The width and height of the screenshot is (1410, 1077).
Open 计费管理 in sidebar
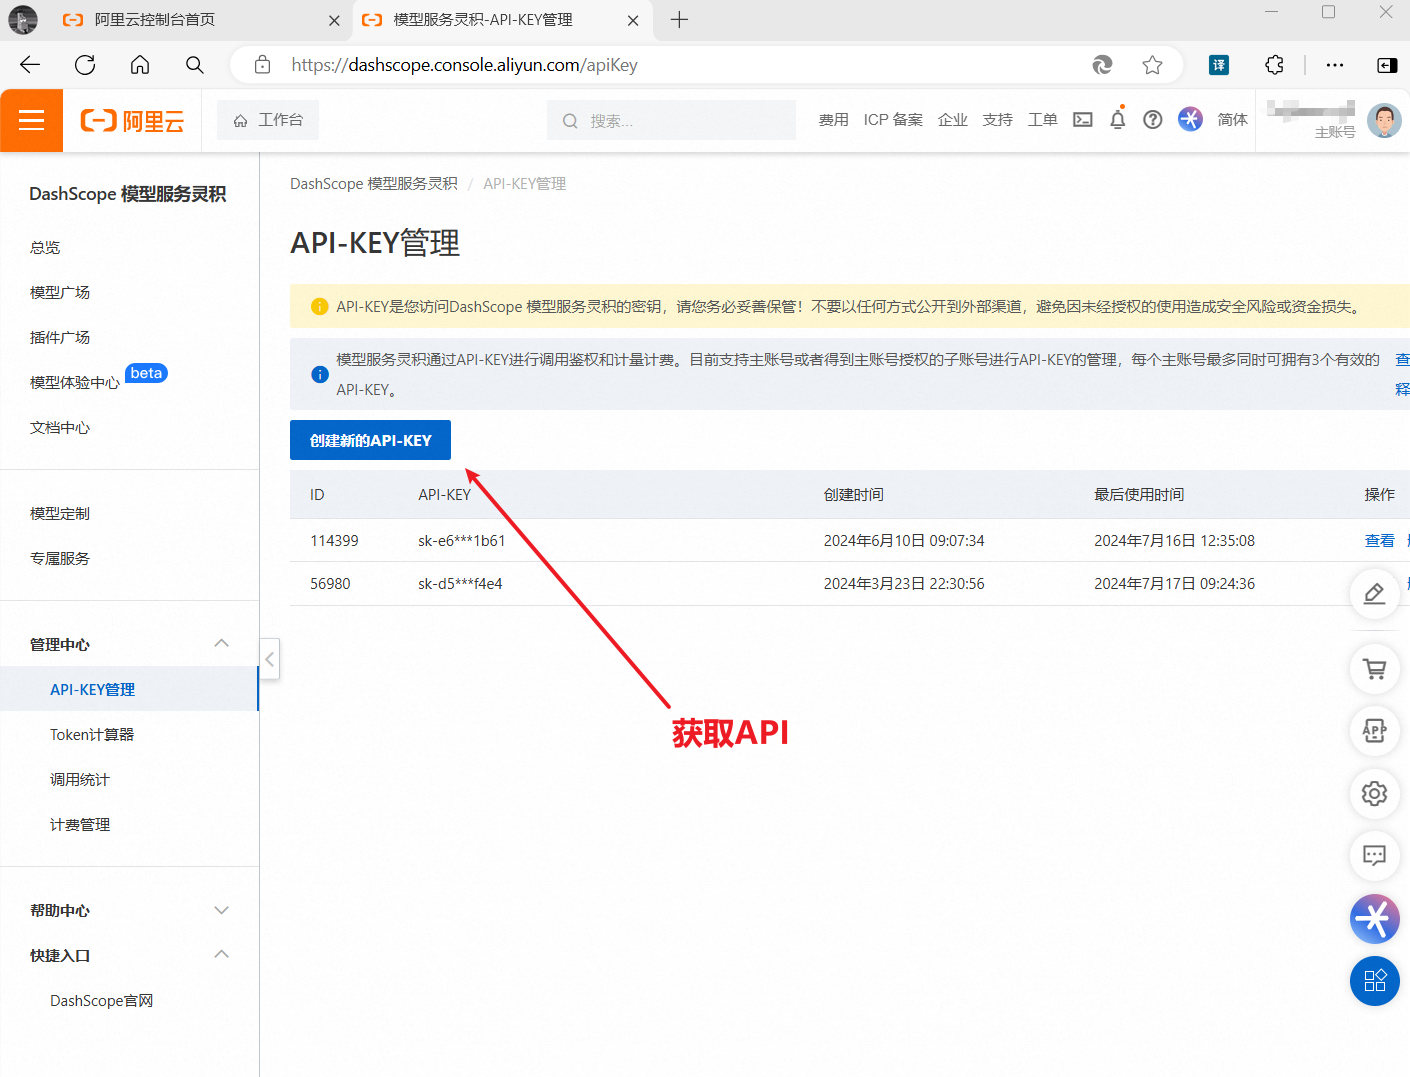80,824
